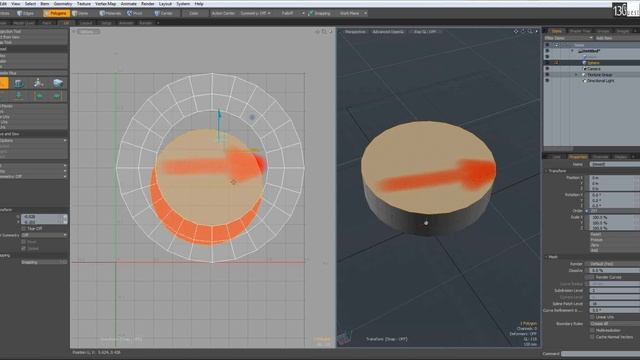Collapse the Transform section
Image resolution: width=640 pixels, height=360 pixels.
pos(547,171)
